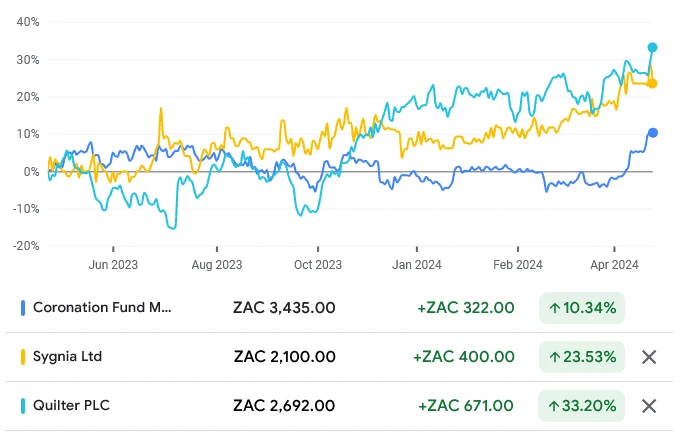The width and height of the screenshot is (680, 444).
Task: Click the Jun 2023 axis label
Action: (x=113, y=264)
